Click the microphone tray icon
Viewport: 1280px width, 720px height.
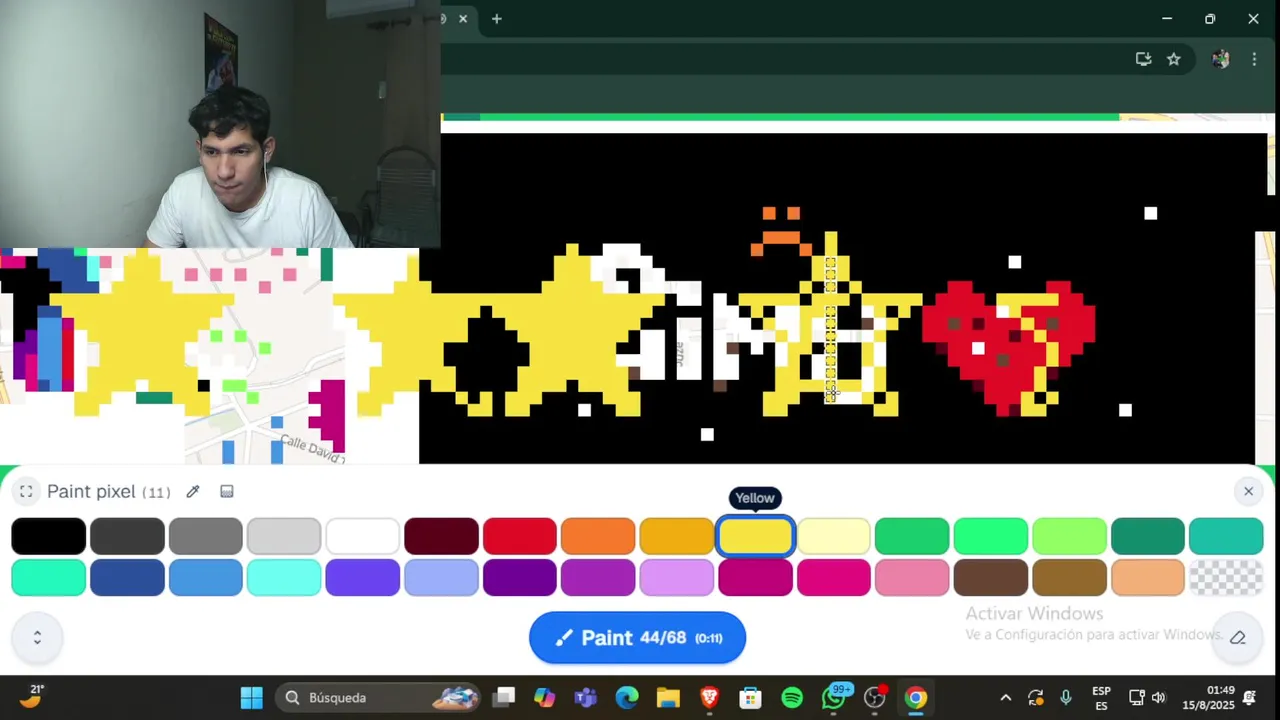click(1066, 697)
